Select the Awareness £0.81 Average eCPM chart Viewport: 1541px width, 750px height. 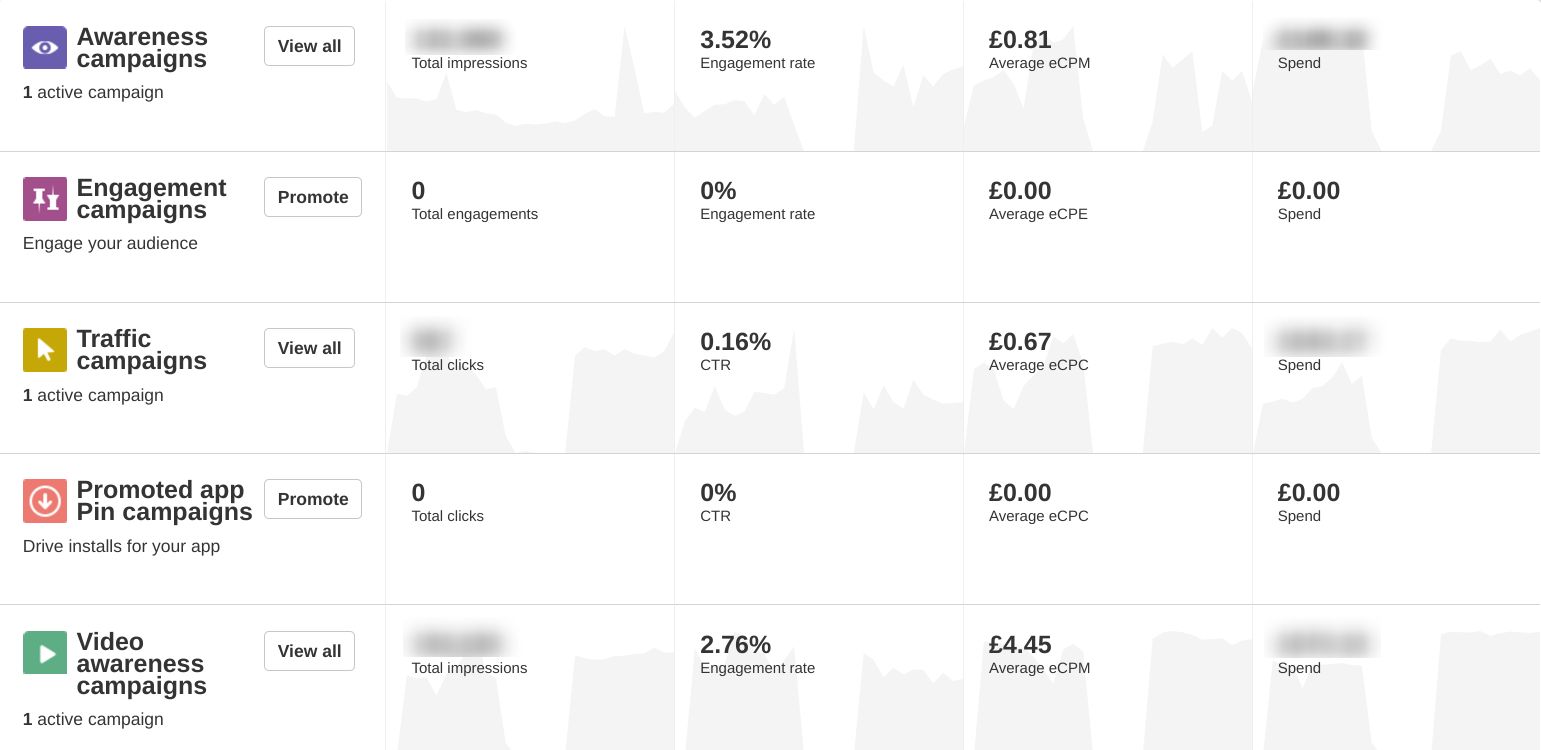(1108, 75)
